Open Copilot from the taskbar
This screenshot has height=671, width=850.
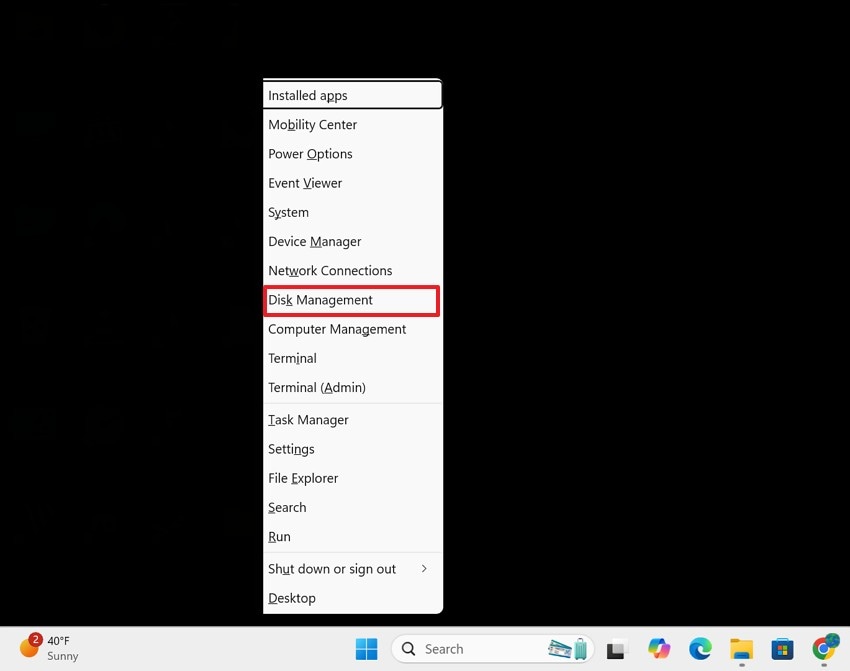(x=660, y=649)
